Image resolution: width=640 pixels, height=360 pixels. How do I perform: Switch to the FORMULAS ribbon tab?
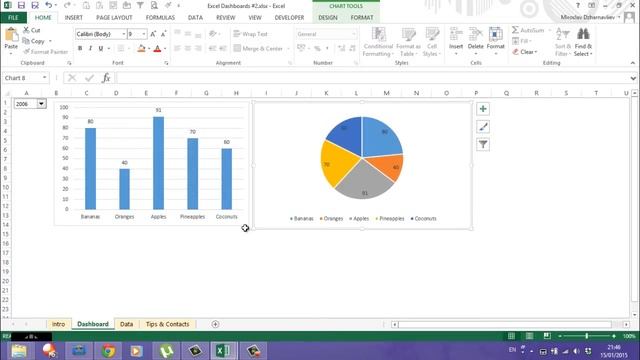[x=160, y=18]
